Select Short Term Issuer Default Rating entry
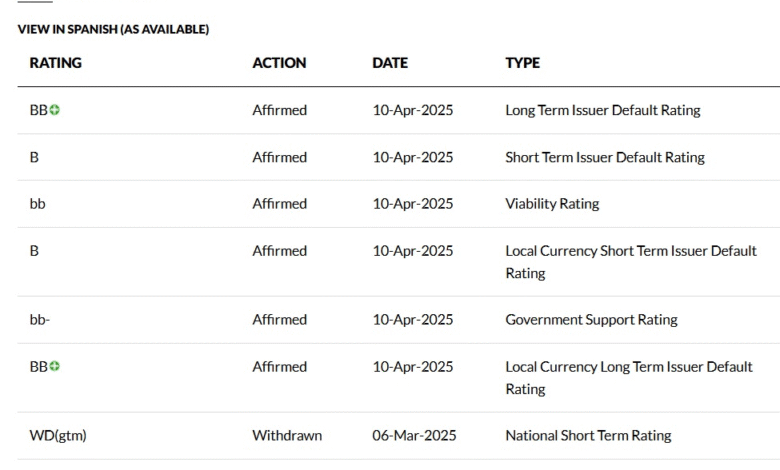The width and height of the screenshot is (780, 470). point(605,157)
